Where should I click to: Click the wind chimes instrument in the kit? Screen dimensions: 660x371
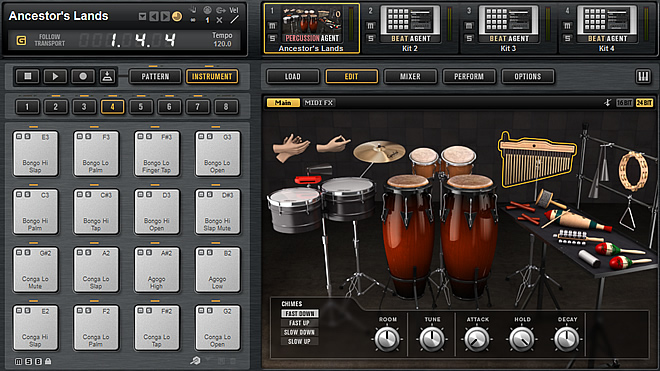point(537,161)
